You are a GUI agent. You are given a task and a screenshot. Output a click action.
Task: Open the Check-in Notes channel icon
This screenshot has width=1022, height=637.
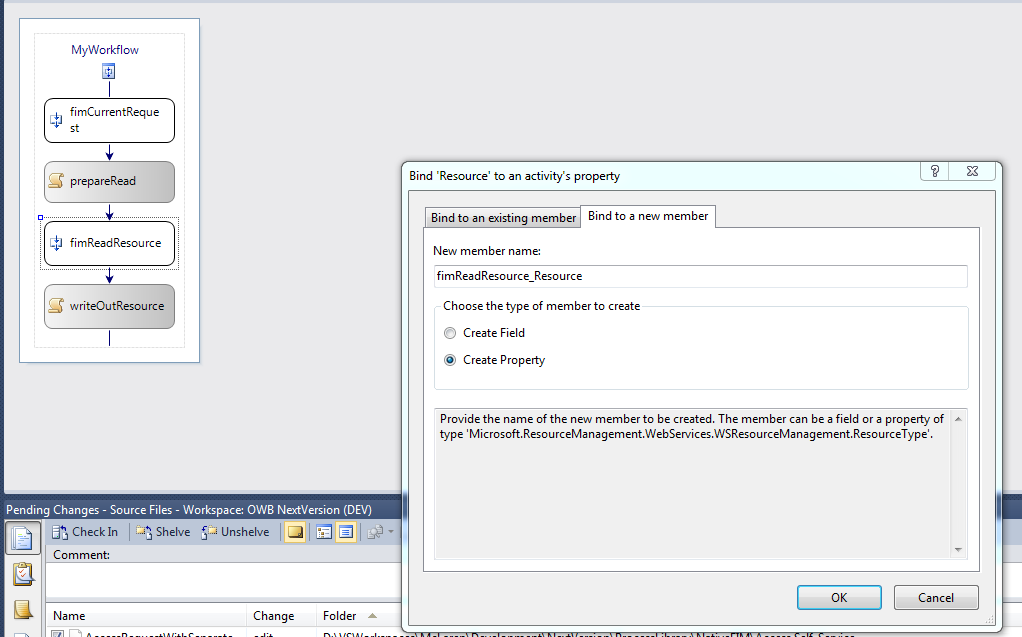tap(23, 609)
